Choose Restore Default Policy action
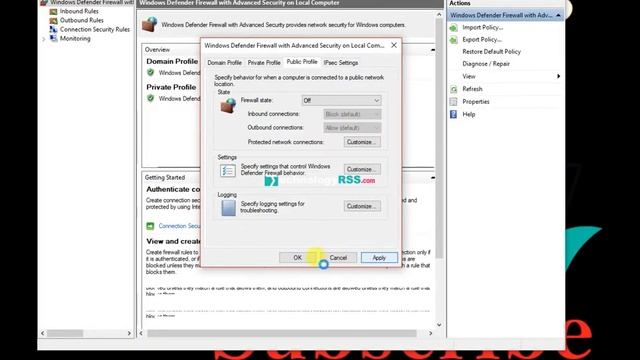Image resolution: width=640 pixels, height=360 pixels. 491,52
